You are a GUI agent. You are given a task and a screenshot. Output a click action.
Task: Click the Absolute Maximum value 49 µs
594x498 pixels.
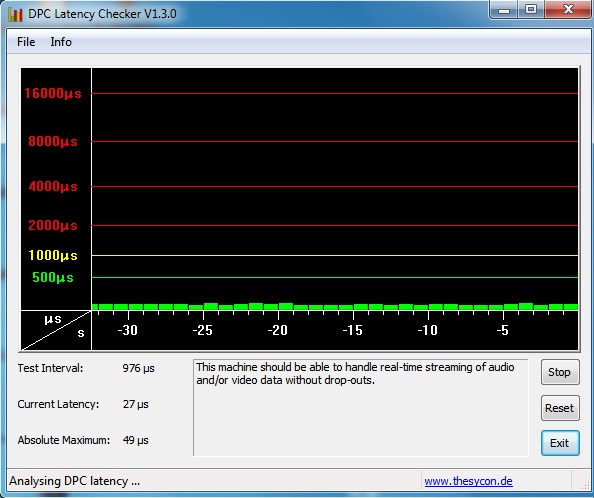[x=136, y=440]
